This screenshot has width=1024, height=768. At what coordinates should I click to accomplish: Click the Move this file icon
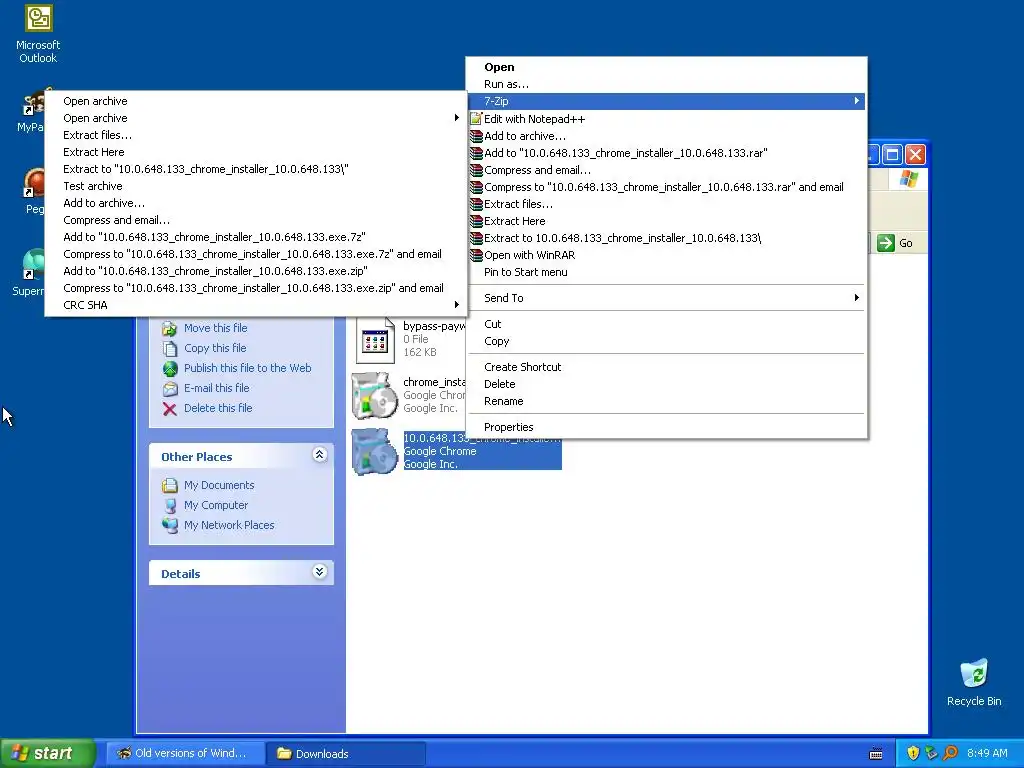coord(170,328)
